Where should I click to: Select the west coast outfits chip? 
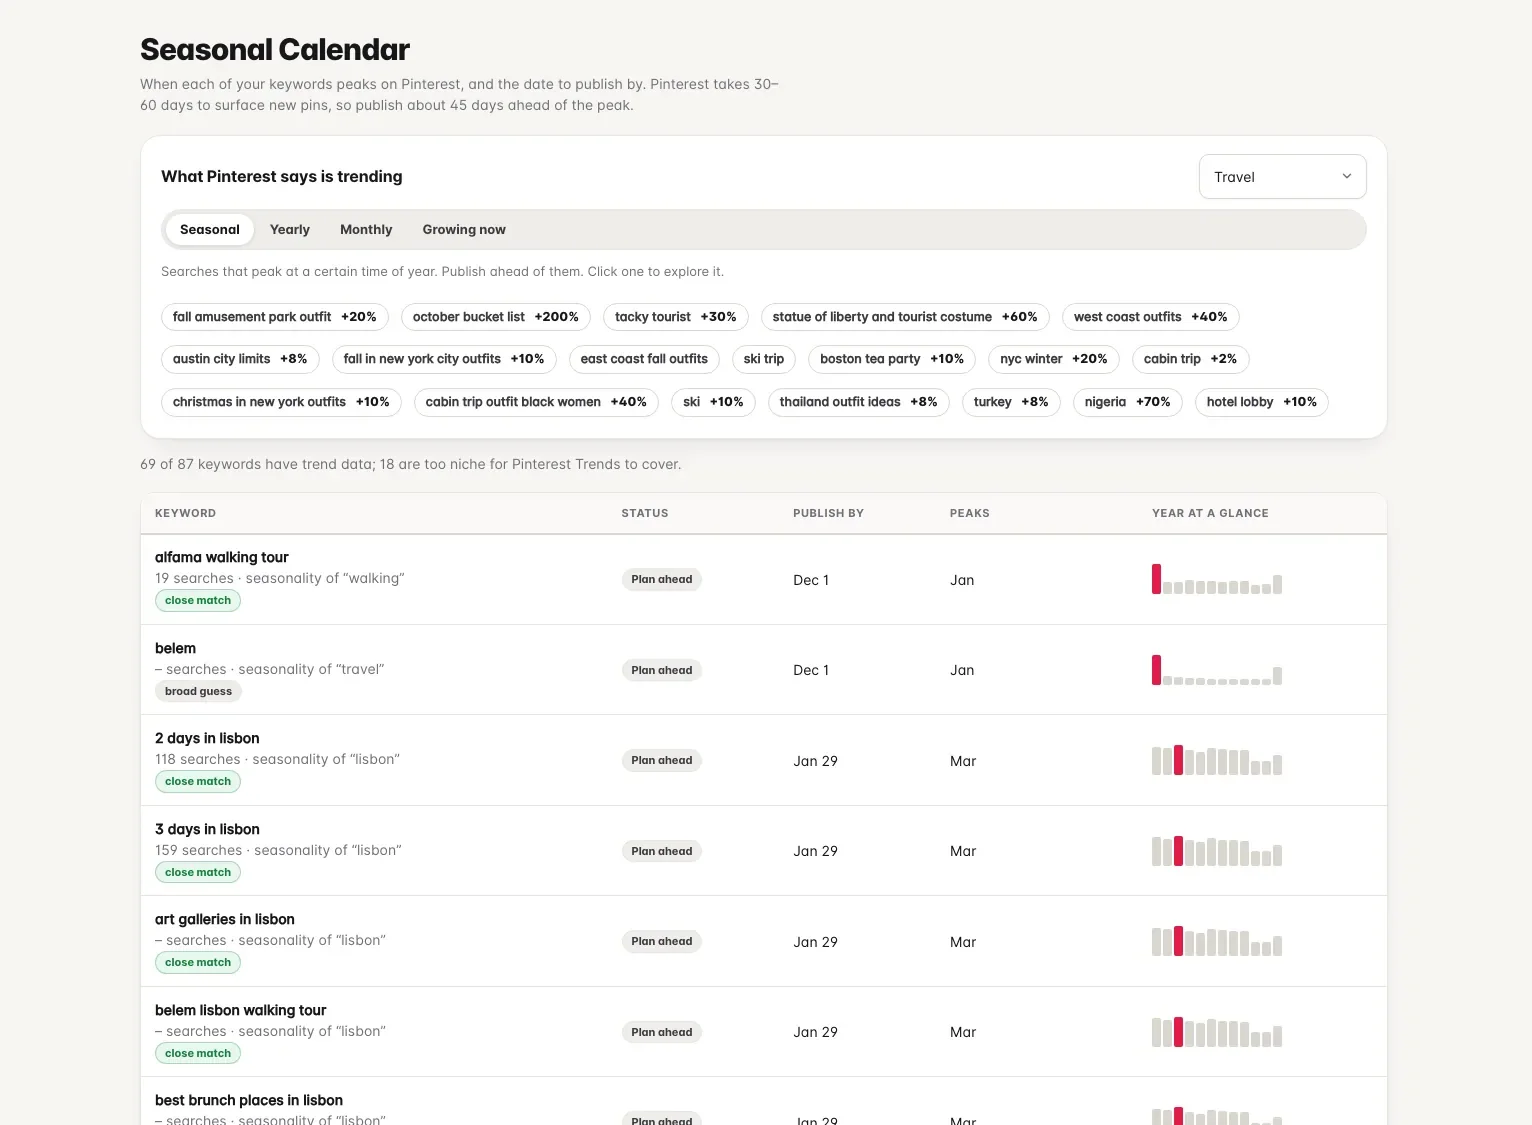pos(1151,317)
